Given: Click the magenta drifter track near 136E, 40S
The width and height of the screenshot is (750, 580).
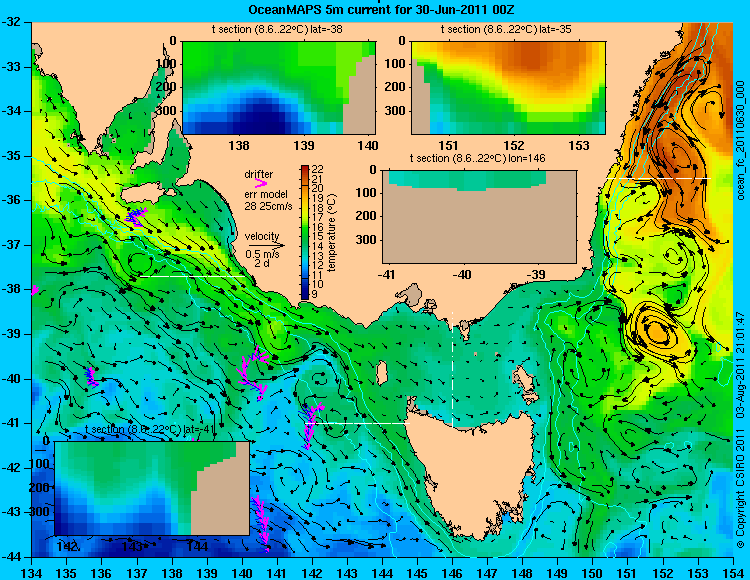Looking at the screenshot, I should [91, 376].
